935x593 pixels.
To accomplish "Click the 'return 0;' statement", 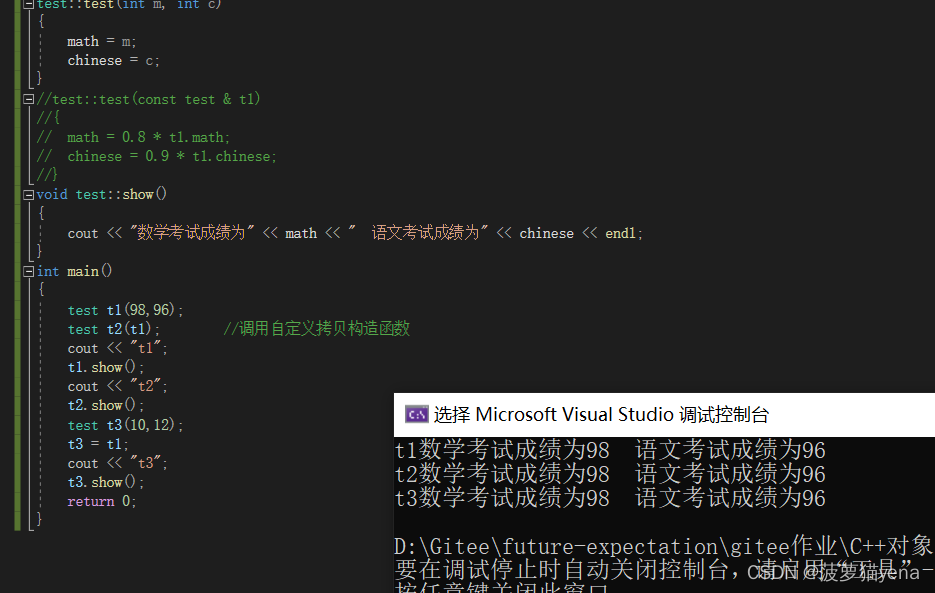I will point(101,501).
